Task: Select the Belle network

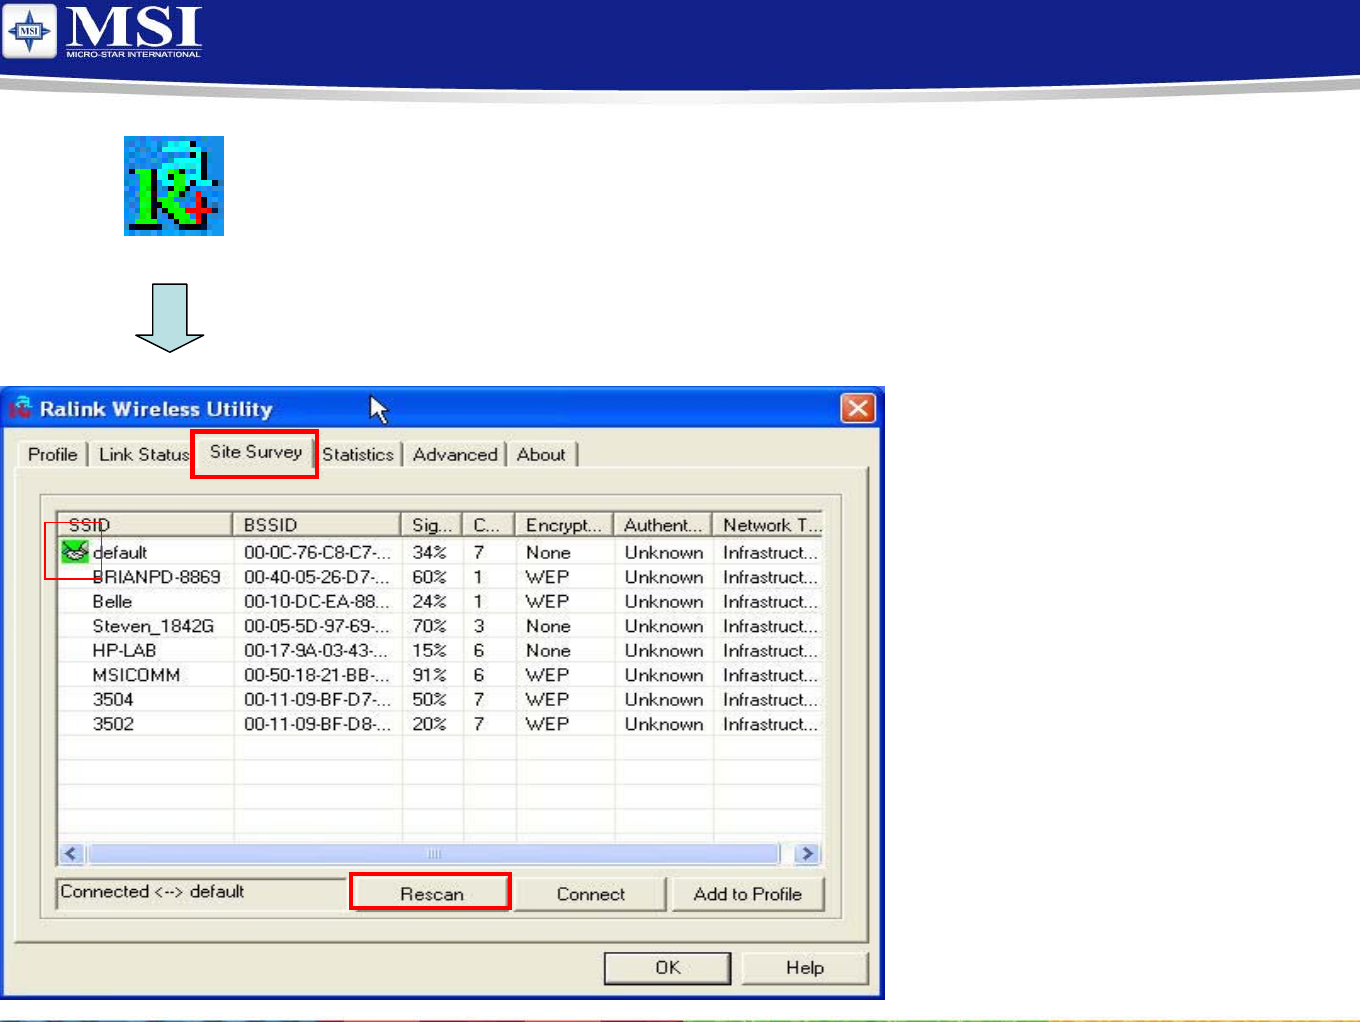Action: pyautogui.click(x=440, y=601)
